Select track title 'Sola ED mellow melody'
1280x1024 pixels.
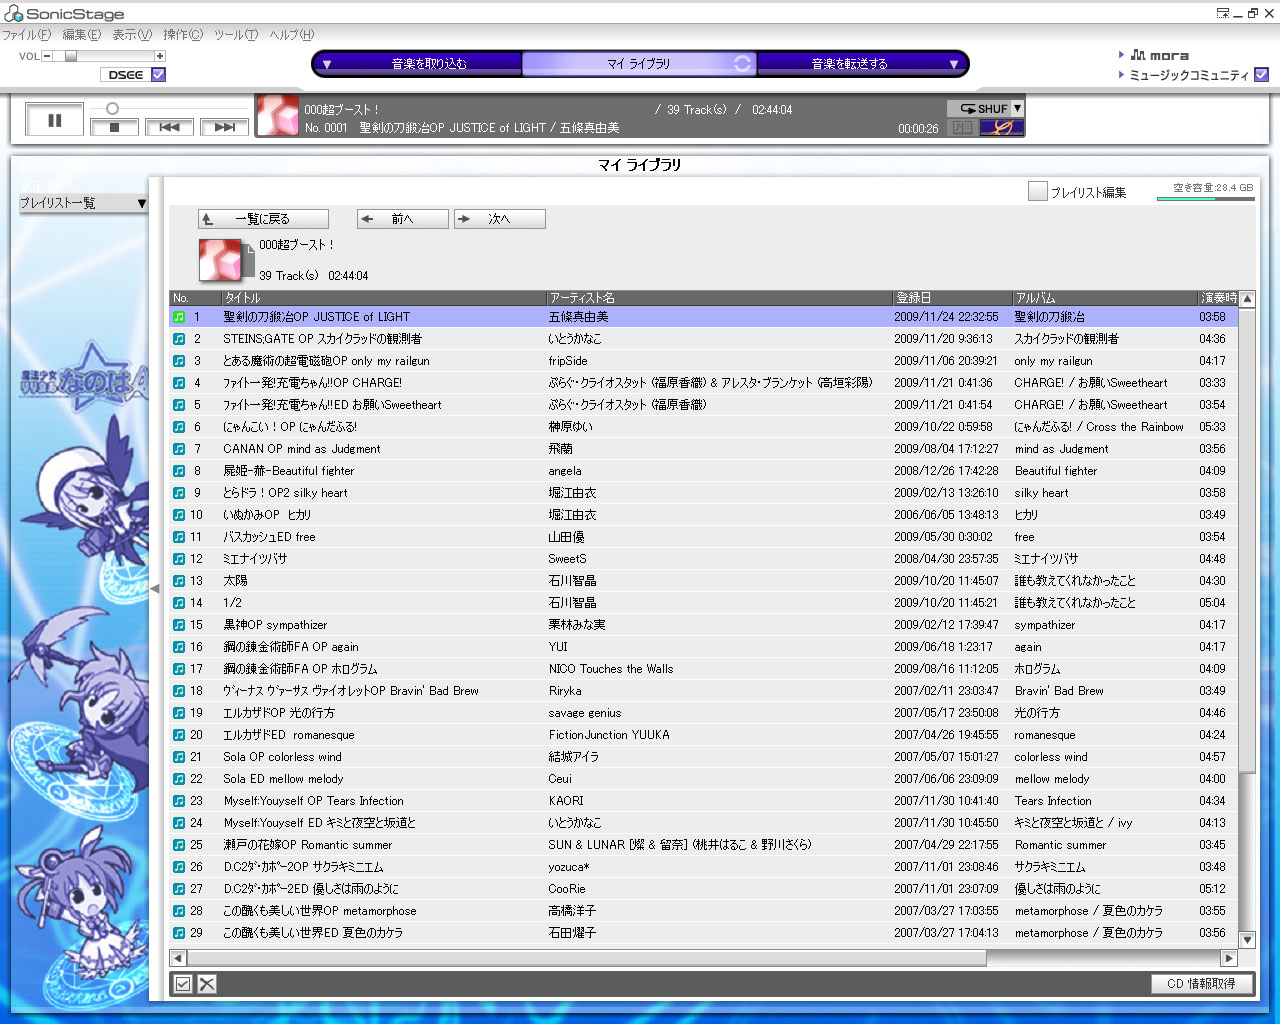tap(283, 779)
